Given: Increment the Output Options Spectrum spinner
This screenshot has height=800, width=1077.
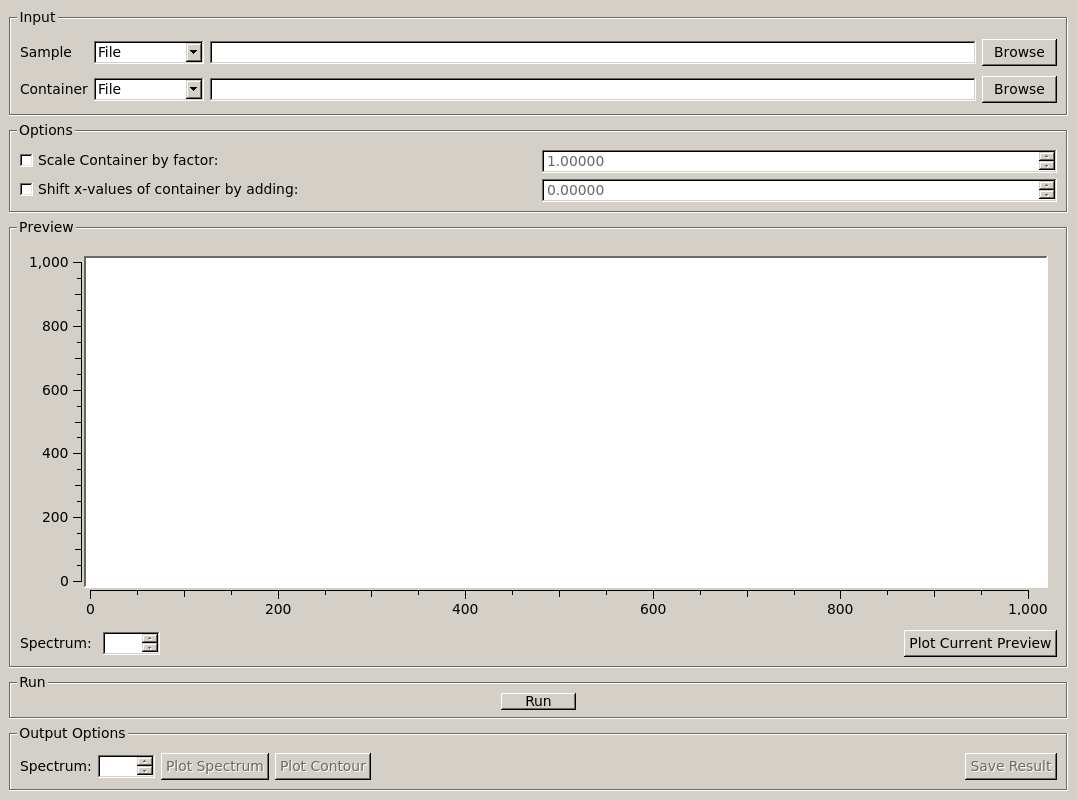Looking at the screenshot, I should [144, 761].
